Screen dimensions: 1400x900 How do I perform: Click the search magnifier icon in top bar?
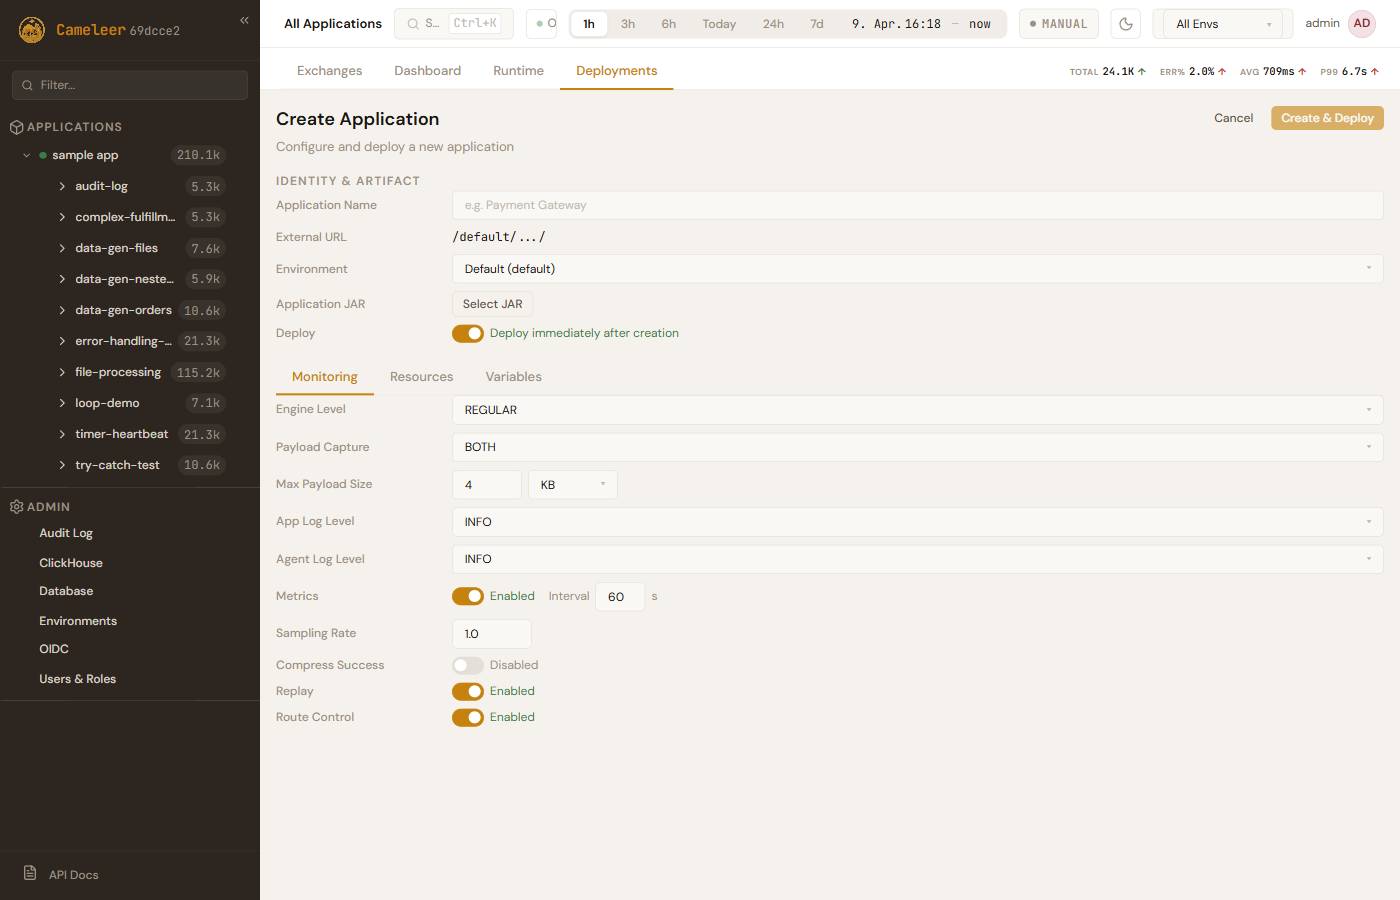413,24
